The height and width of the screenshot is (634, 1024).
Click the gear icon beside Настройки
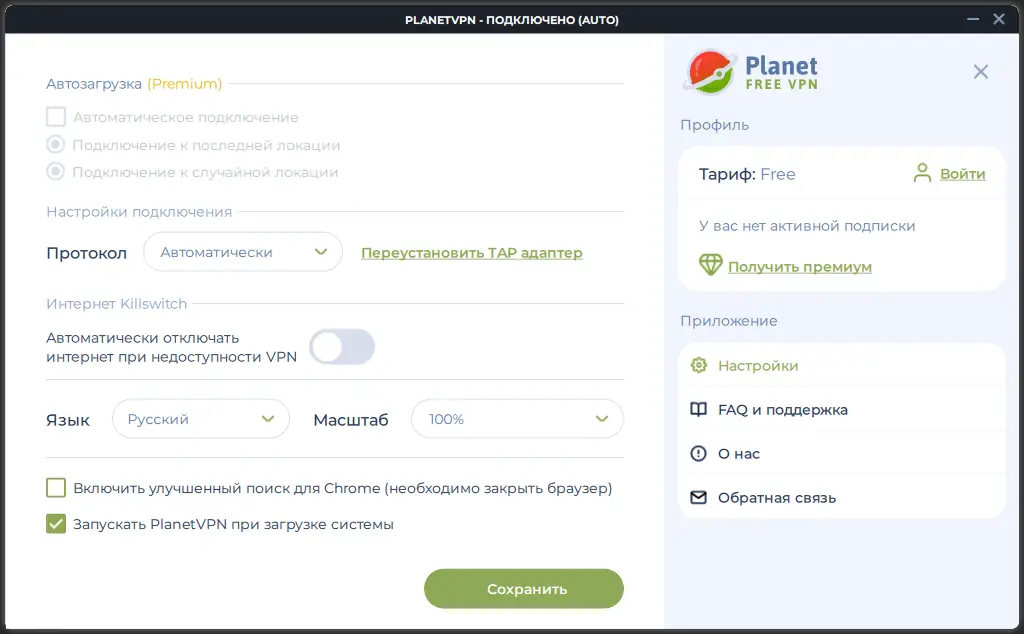(x=699, y=365)
